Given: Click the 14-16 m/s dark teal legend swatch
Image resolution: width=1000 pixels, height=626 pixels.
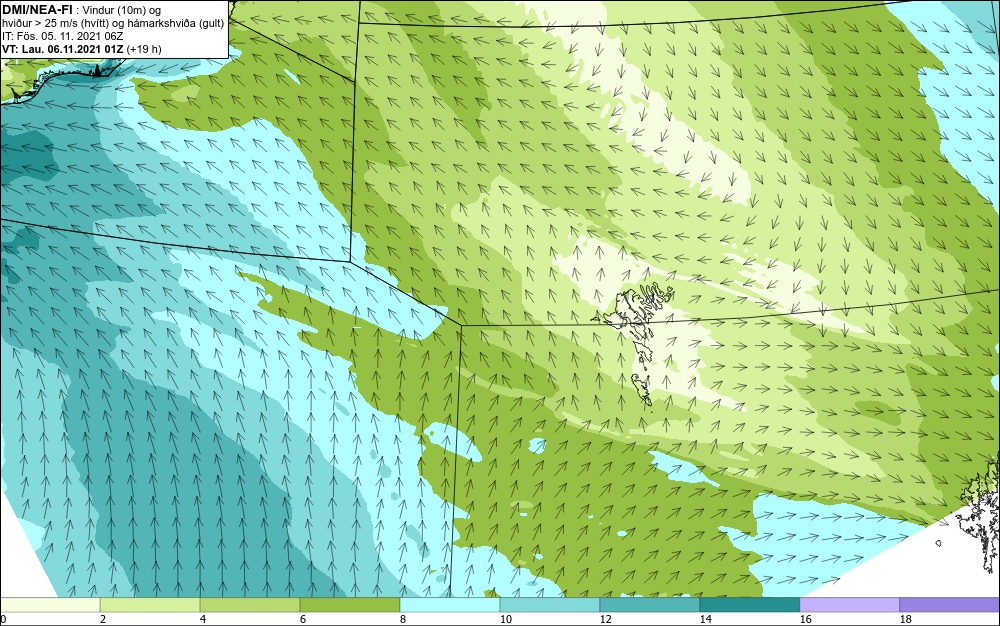Looking at the screenshot, I should [749, 604].
